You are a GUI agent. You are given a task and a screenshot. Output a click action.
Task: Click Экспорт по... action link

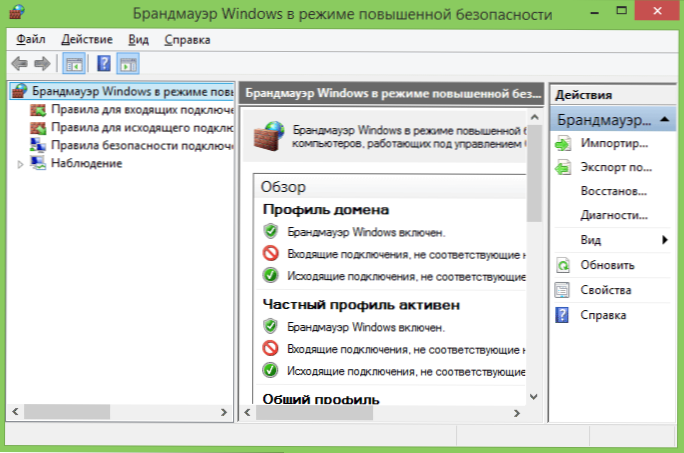point(616,167)
